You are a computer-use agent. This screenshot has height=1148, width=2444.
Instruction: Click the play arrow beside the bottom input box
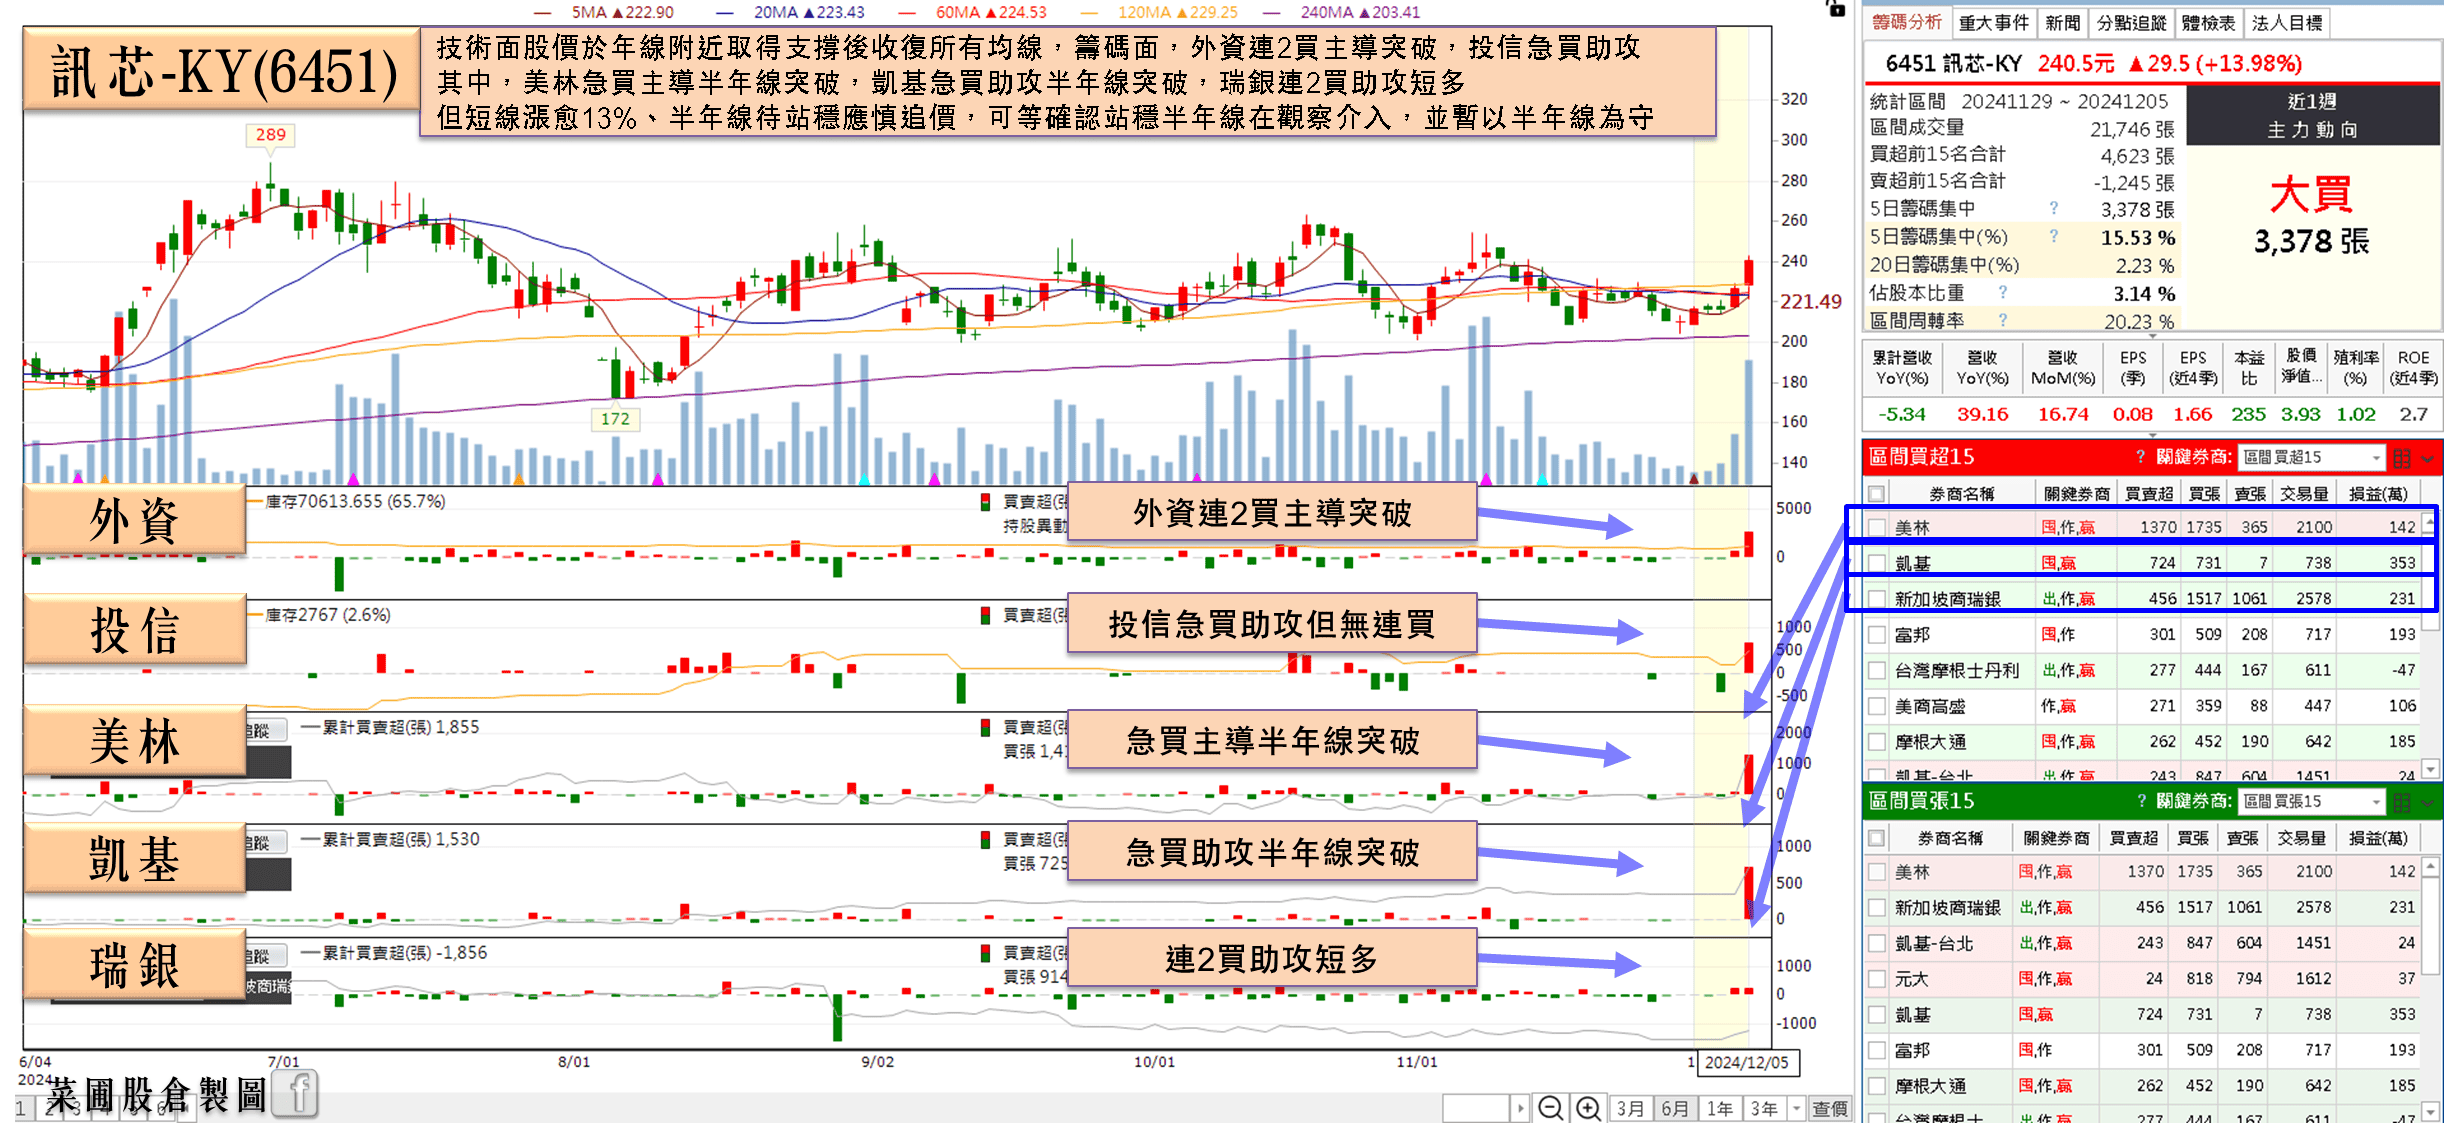click(1520, 1108)
